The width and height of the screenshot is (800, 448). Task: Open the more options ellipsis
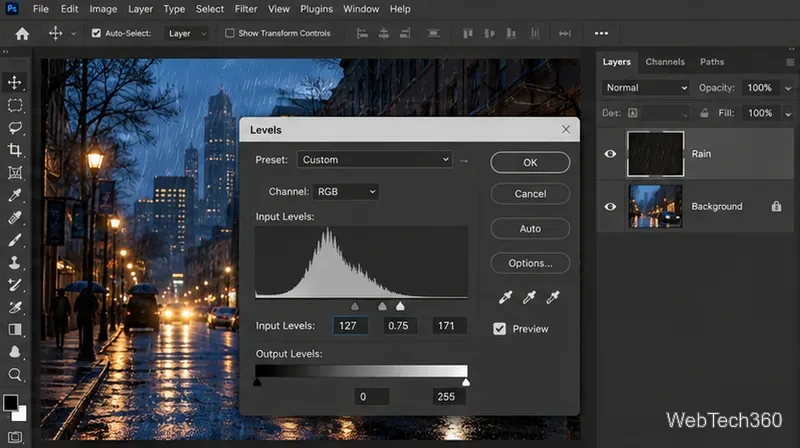coord(601,34)
